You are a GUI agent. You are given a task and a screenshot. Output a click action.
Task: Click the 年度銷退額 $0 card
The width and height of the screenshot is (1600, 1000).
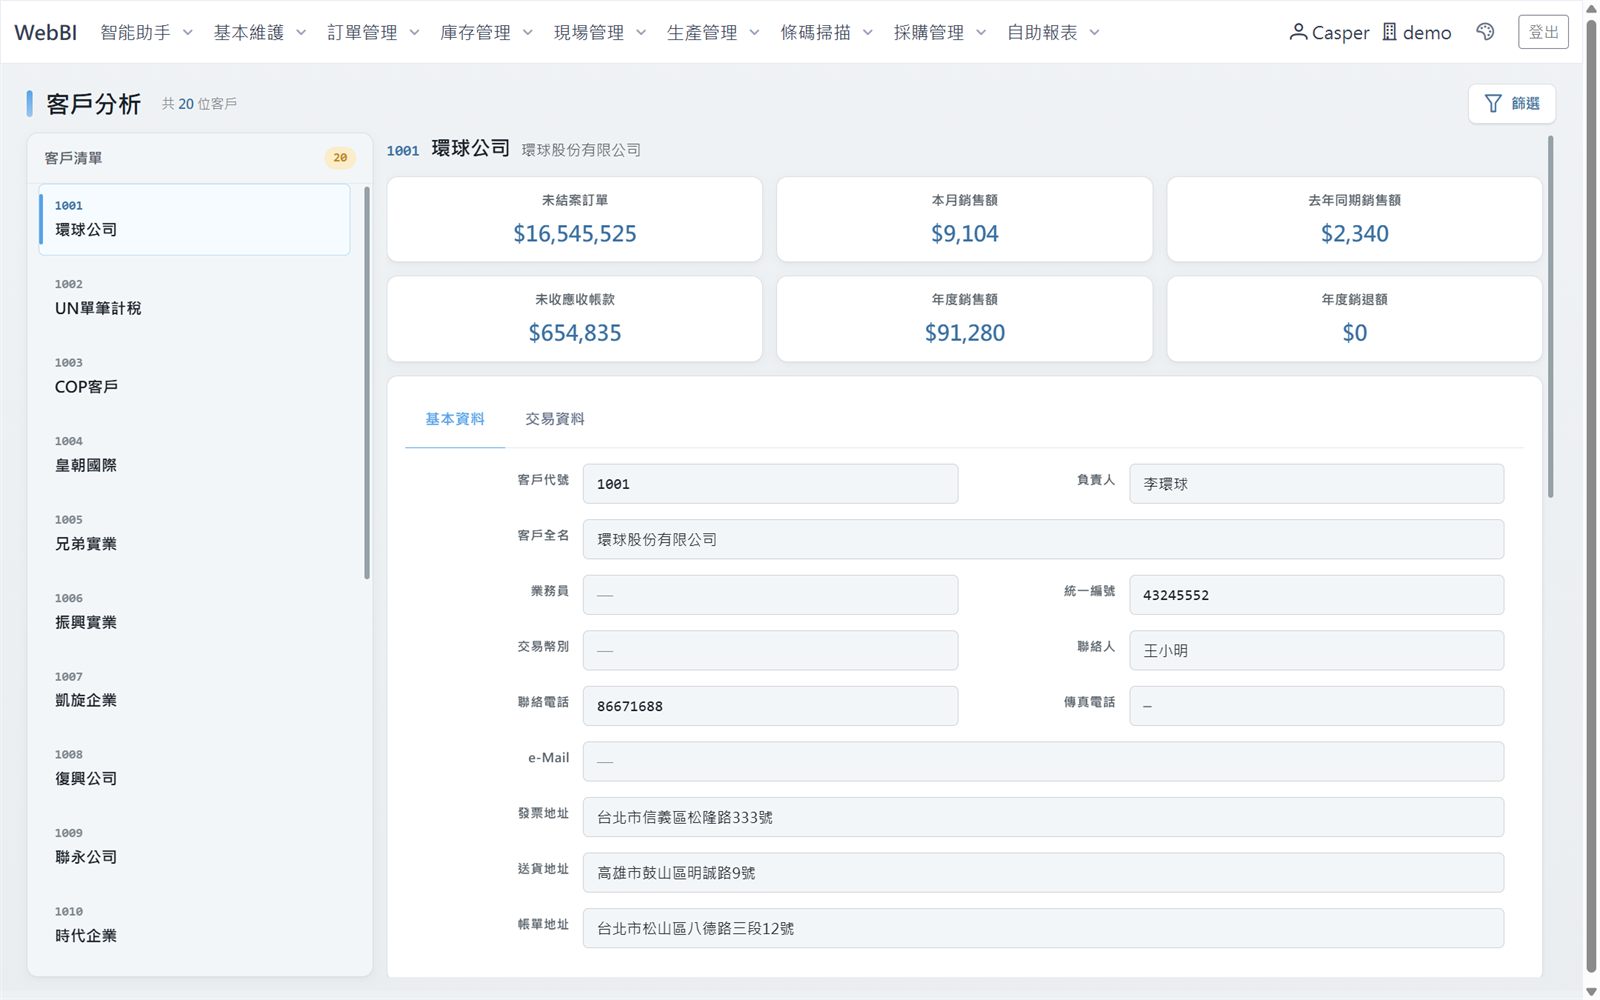coord(1354,319)
